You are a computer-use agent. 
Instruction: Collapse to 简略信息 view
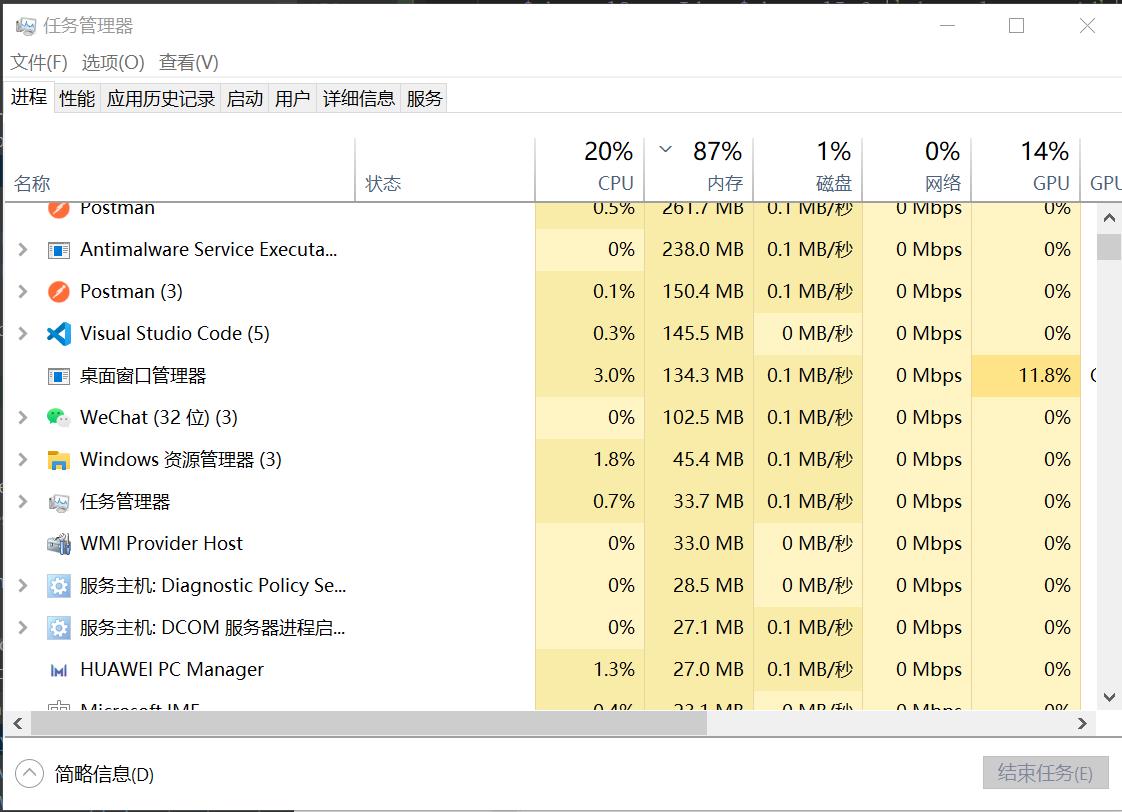click(86, 773)
